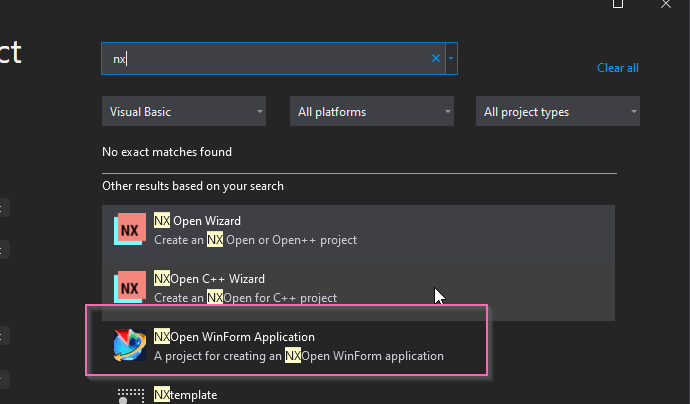Viewport: 690px width, 404px height.
Task: Select the NXtemplate title
Action: pyautogui.click(x=185, y=395)
